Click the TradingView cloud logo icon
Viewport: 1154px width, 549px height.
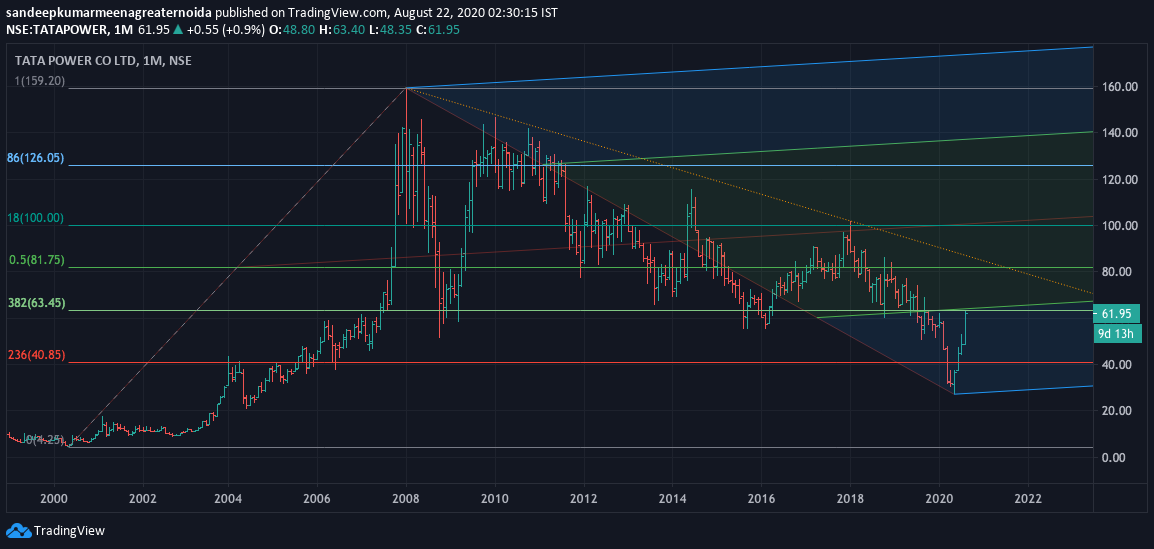[18, 531]
